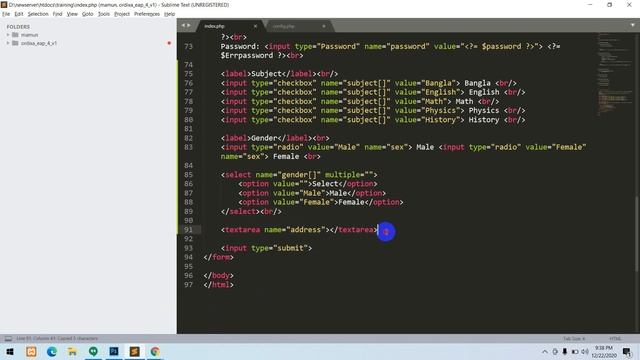Open the Tools menu

[x=104, y=14]
